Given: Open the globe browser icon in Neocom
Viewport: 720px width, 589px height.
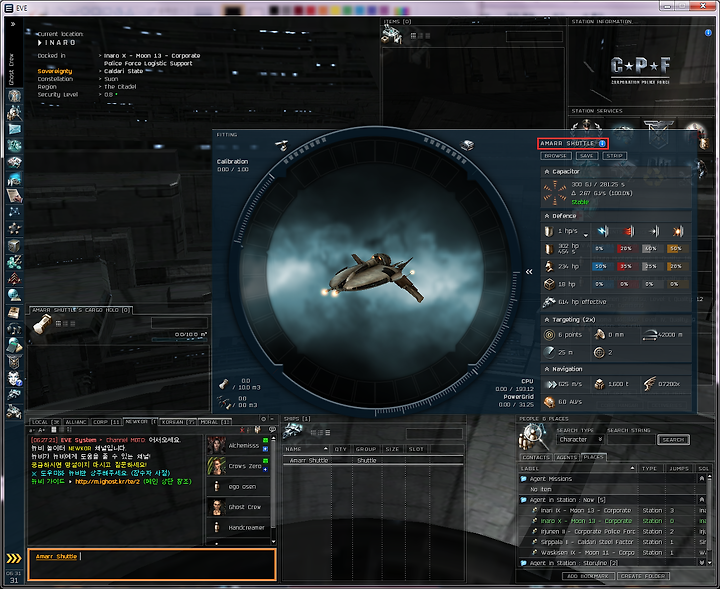Looking at the screenshot, I should click(x=15, y=295).
